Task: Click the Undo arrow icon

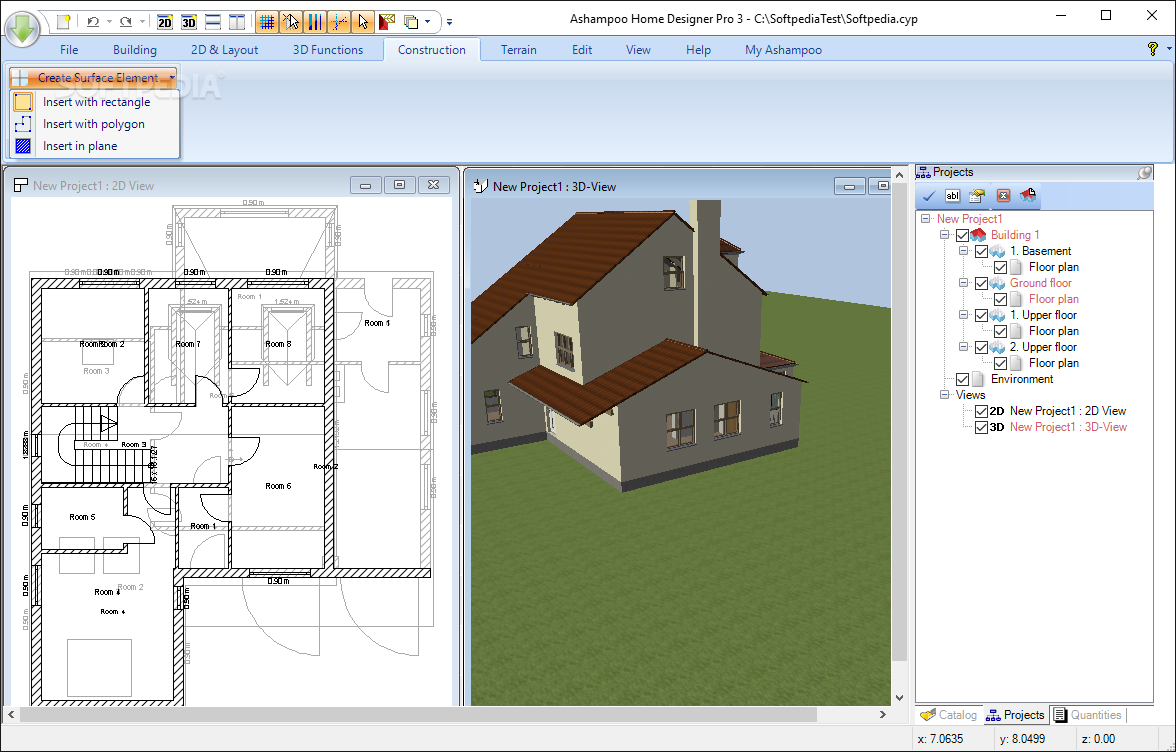Action: point(93,22)
